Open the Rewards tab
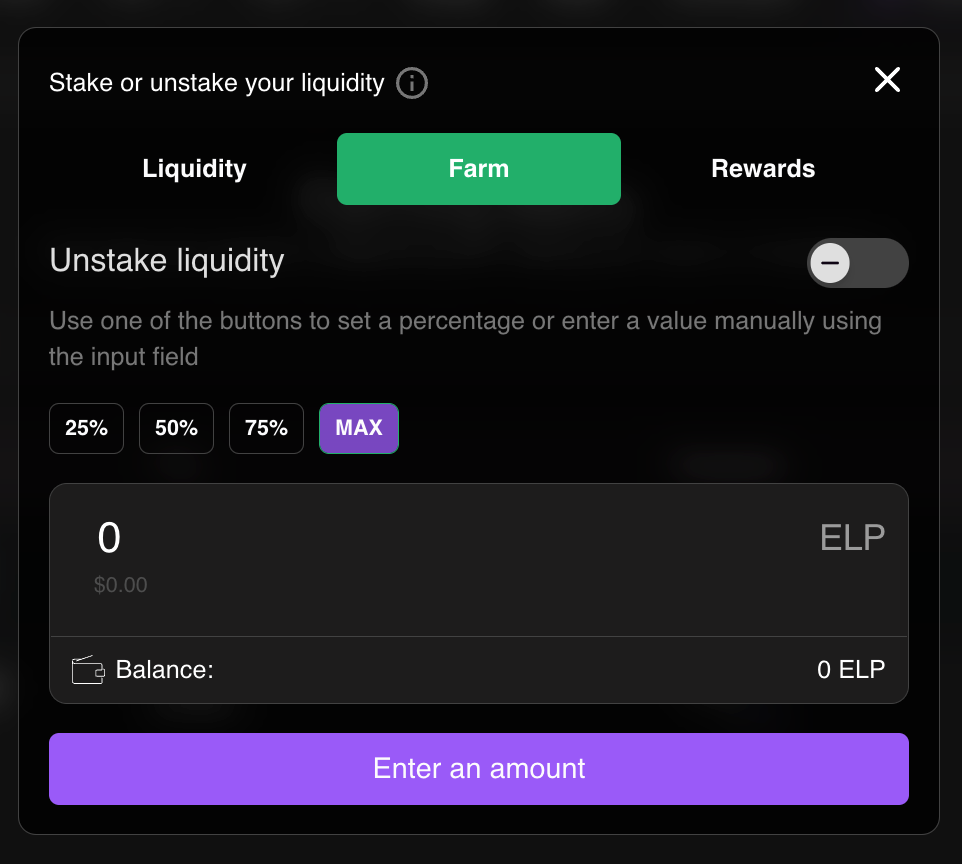This screenshot has height=864, width=962. (x=763, y=169)
